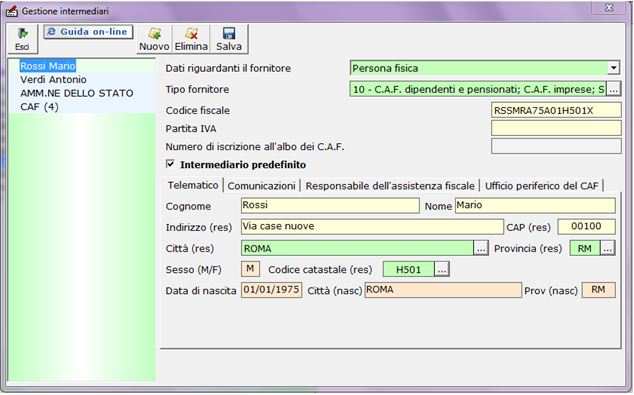Image resolution: width=634 pixels, height=395 pixels.
Task: Open Città (res) lookup ellipsis button
Action: pyautogui.click(x=481, y=248)
